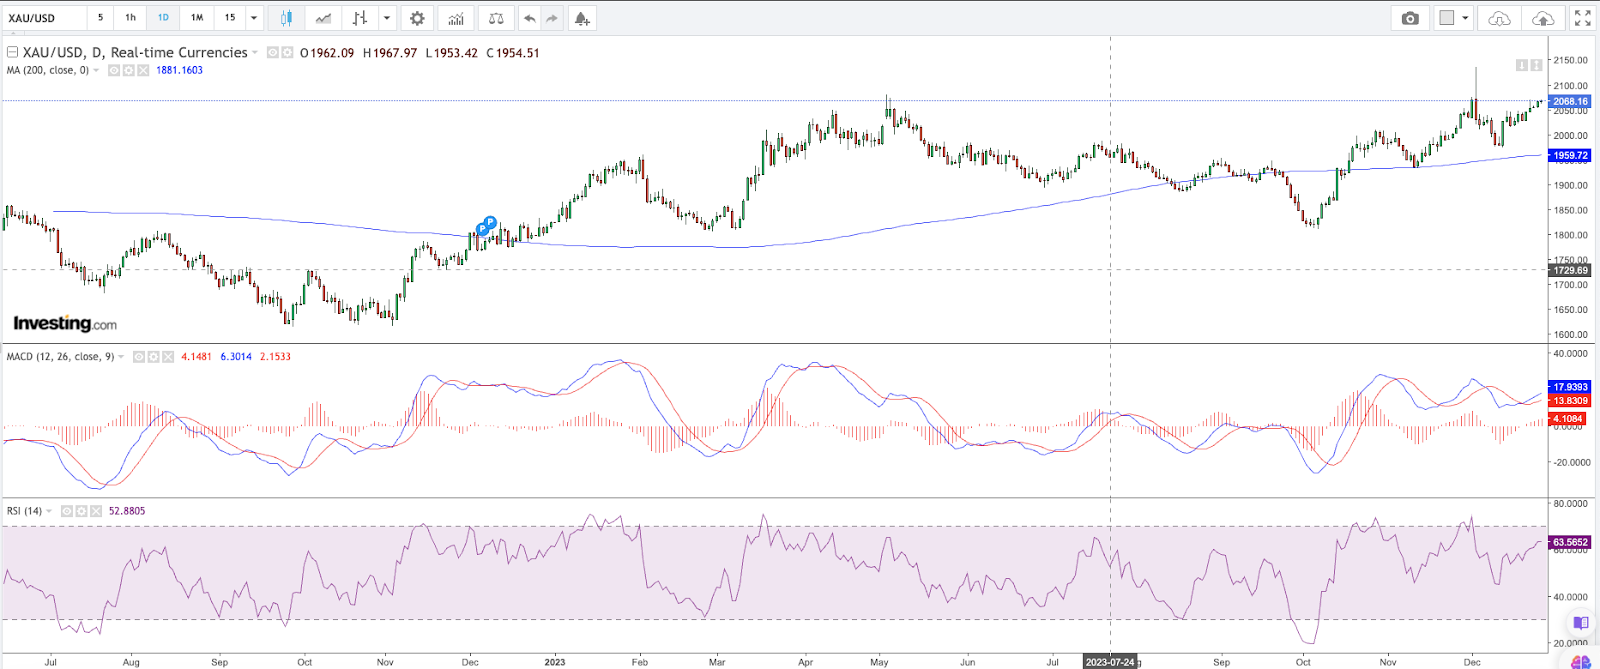Select the candlestick chart style icon
This screenshot has height=669, width=1600.
(x=287, y=18)
